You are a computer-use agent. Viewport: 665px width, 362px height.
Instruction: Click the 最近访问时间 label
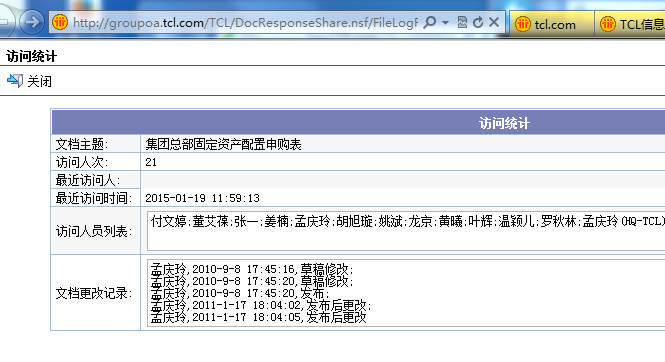[94, 198]
